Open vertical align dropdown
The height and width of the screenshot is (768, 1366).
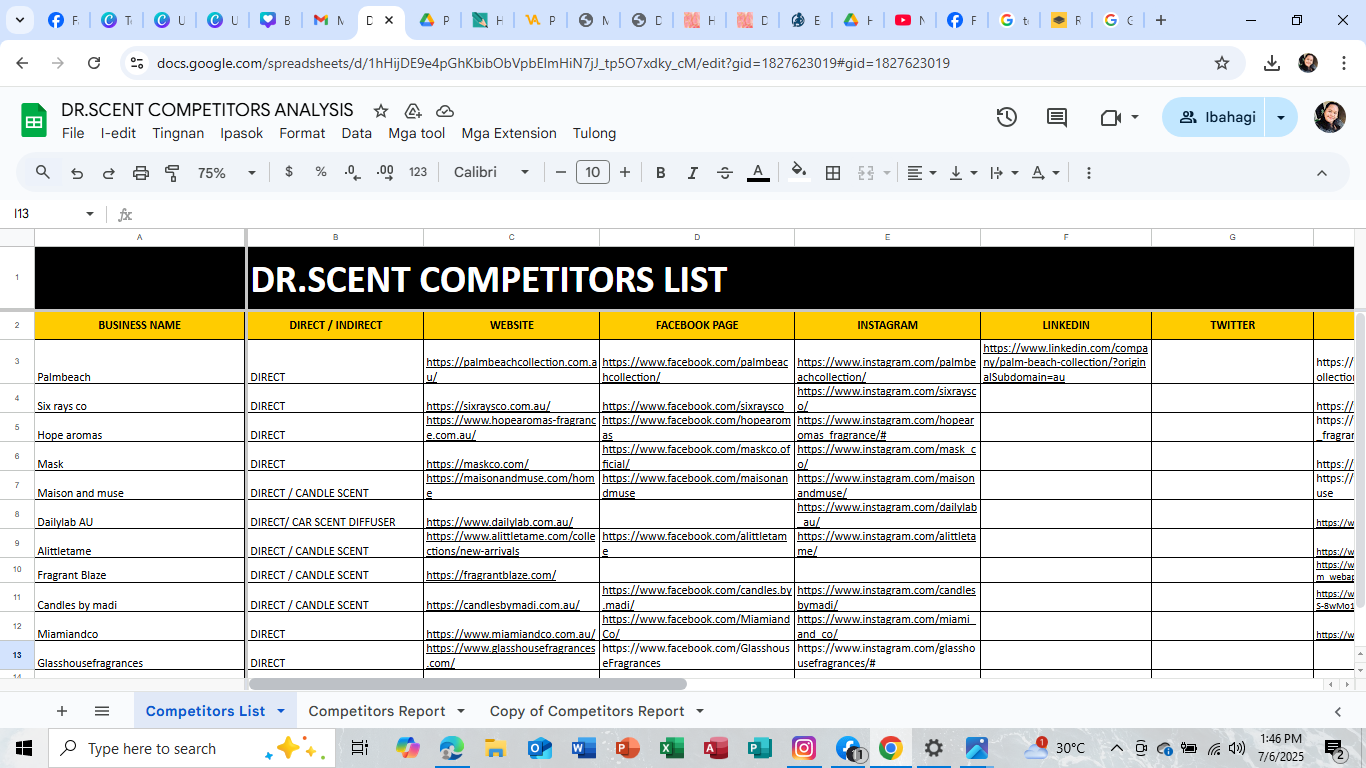click(962, 173)
